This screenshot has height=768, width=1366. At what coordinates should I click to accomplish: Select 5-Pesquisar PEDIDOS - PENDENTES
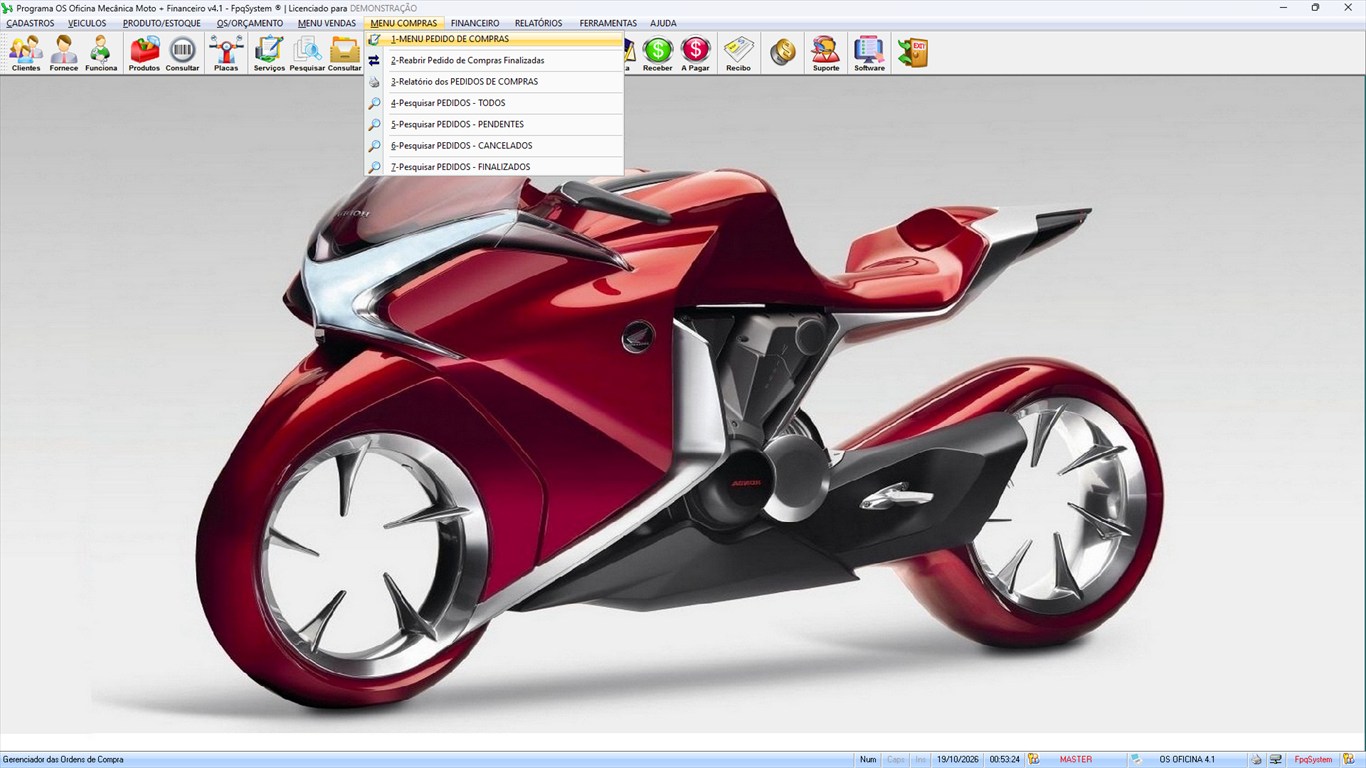coord(494,125)
